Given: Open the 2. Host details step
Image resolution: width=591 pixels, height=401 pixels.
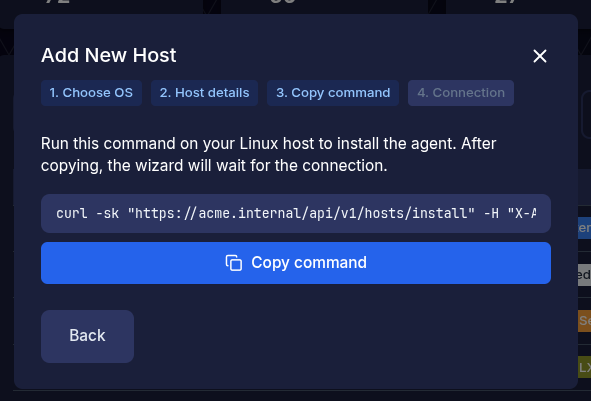Looking at the screenshot, I should (204, 93).
